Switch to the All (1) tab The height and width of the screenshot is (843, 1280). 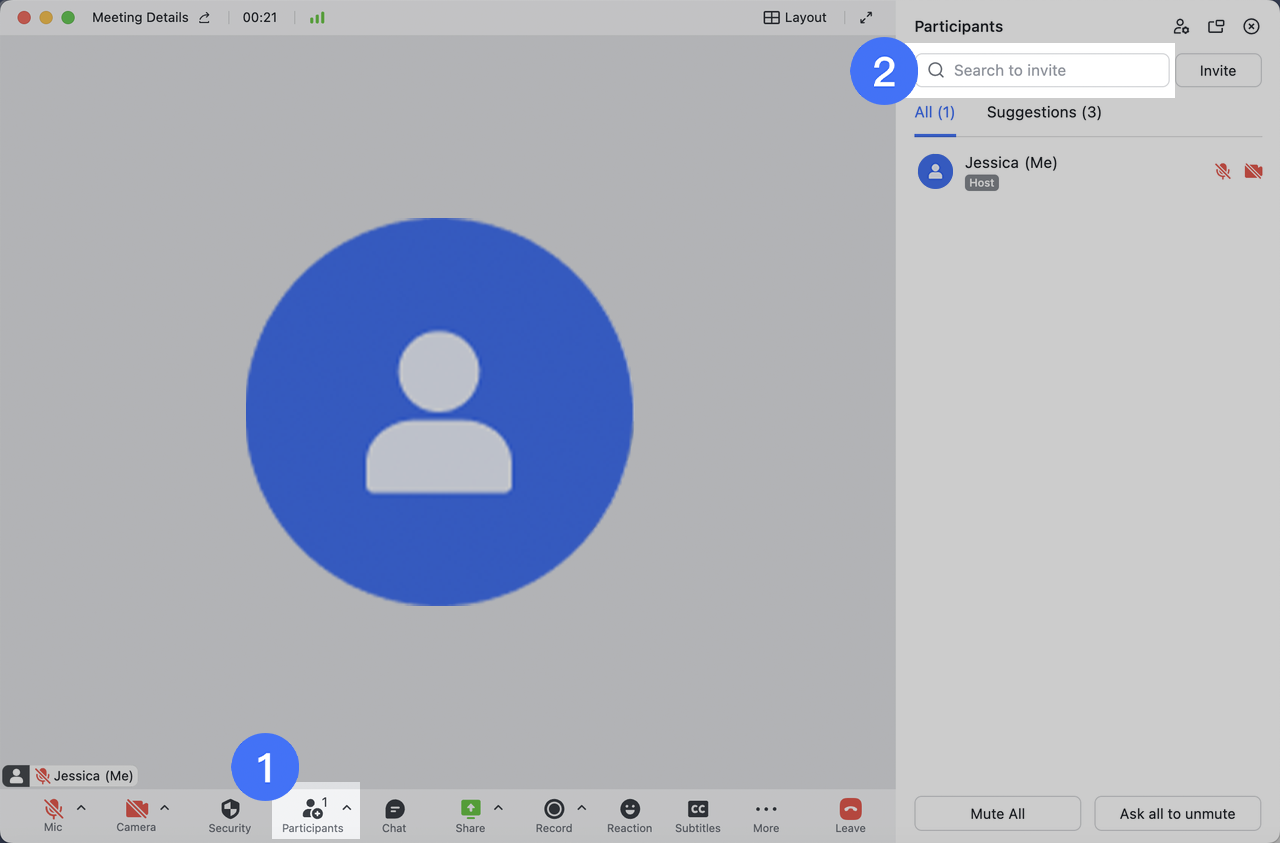coord(935,112)
